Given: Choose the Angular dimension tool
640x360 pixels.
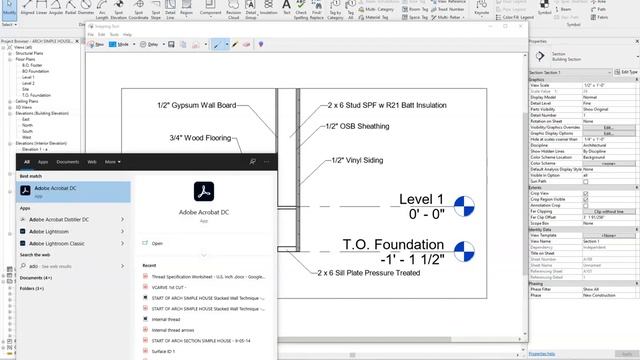Looking at the screenshot, I should [56, 8].
